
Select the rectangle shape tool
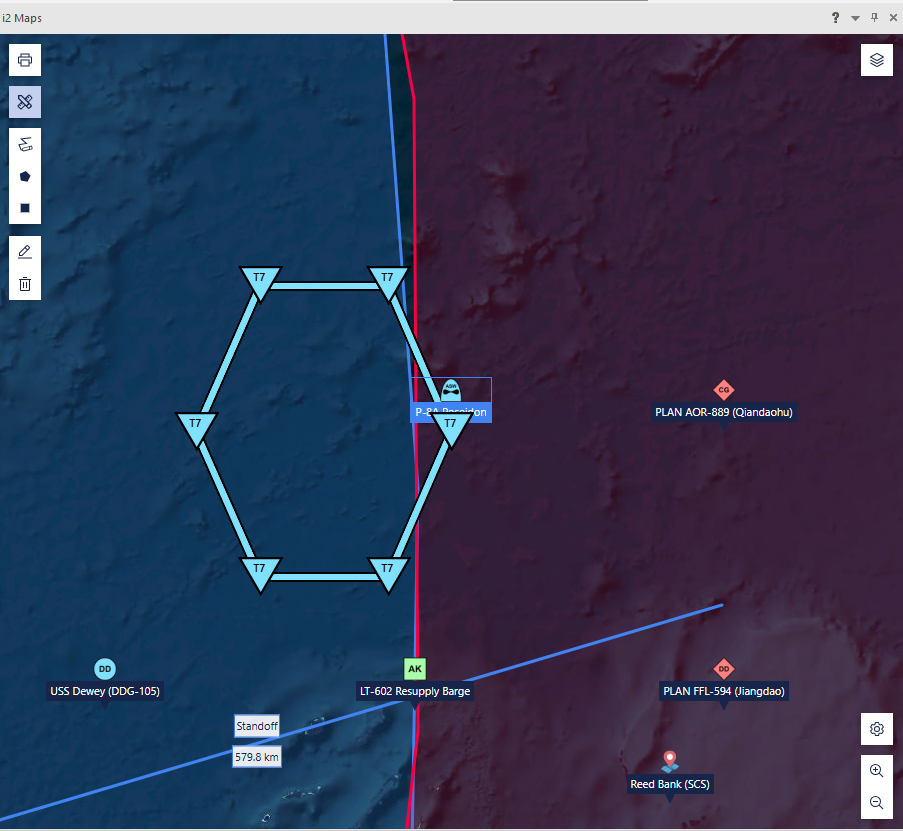(x=25, y=208)
